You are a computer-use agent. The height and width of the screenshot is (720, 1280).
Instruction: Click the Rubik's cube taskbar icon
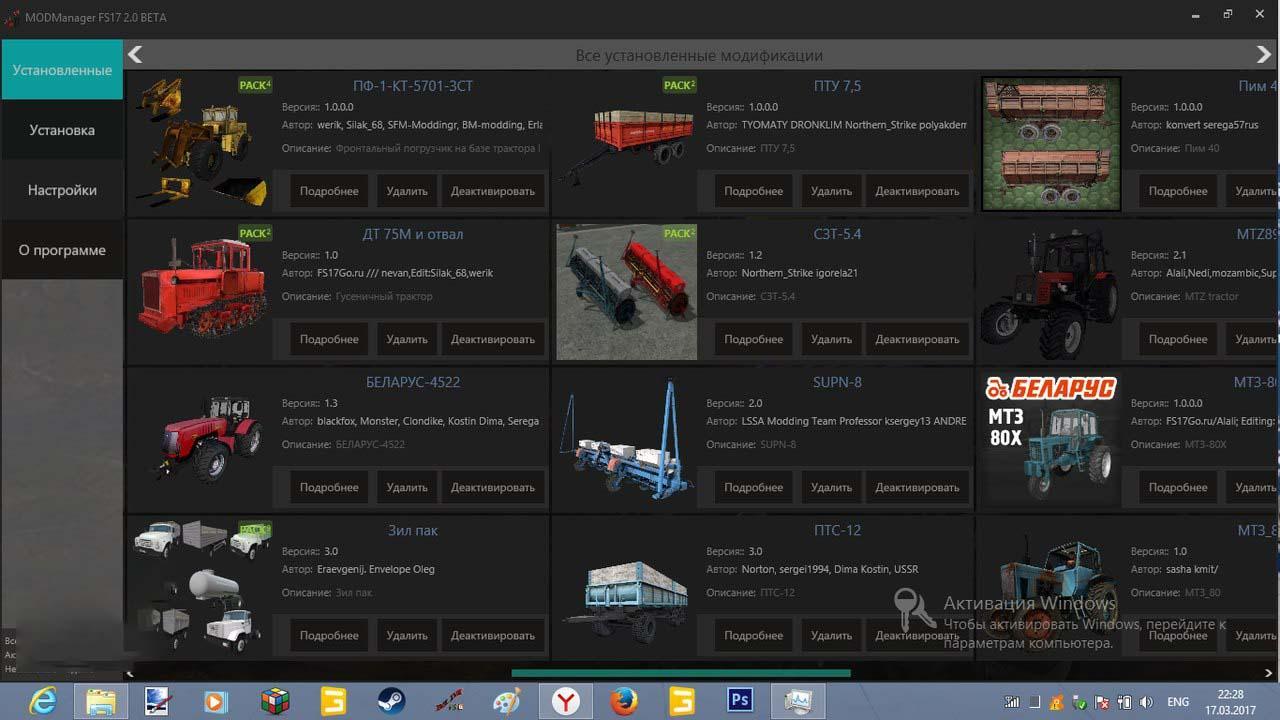pos(274,701)
